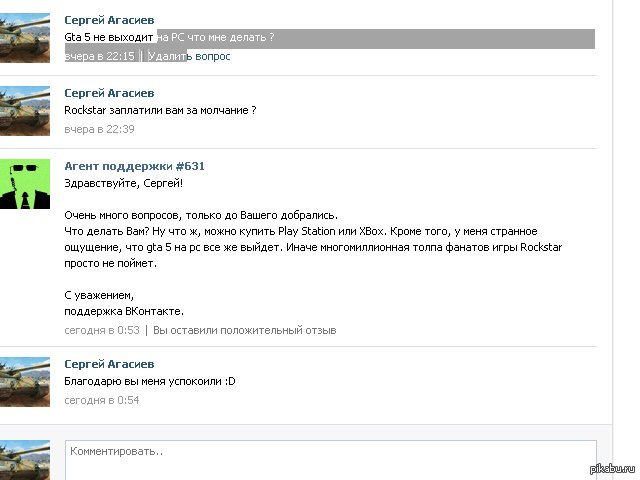
Task: Click the "Удалить вопрос" link
Action: coord(188,57)
